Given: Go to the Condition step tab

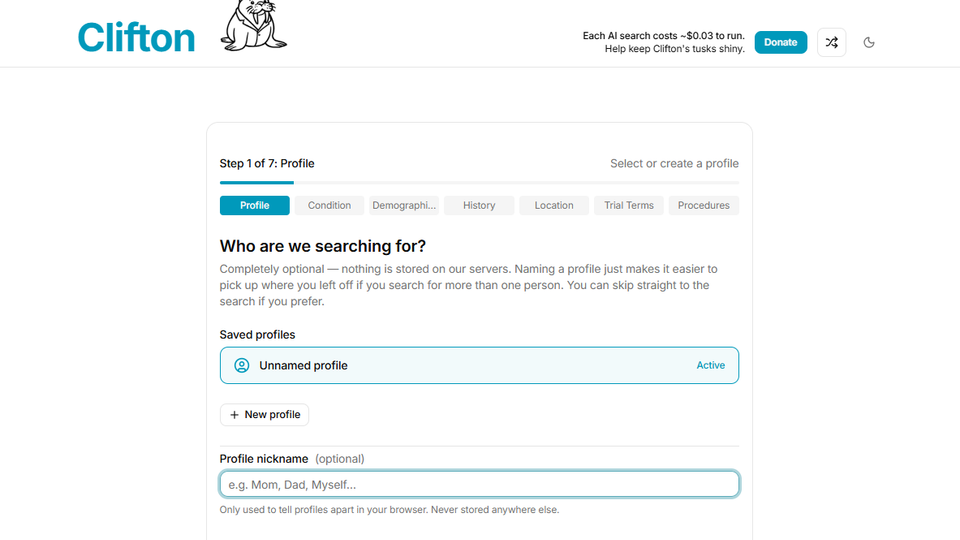Looking at the screenshot, I should point(329,206).
